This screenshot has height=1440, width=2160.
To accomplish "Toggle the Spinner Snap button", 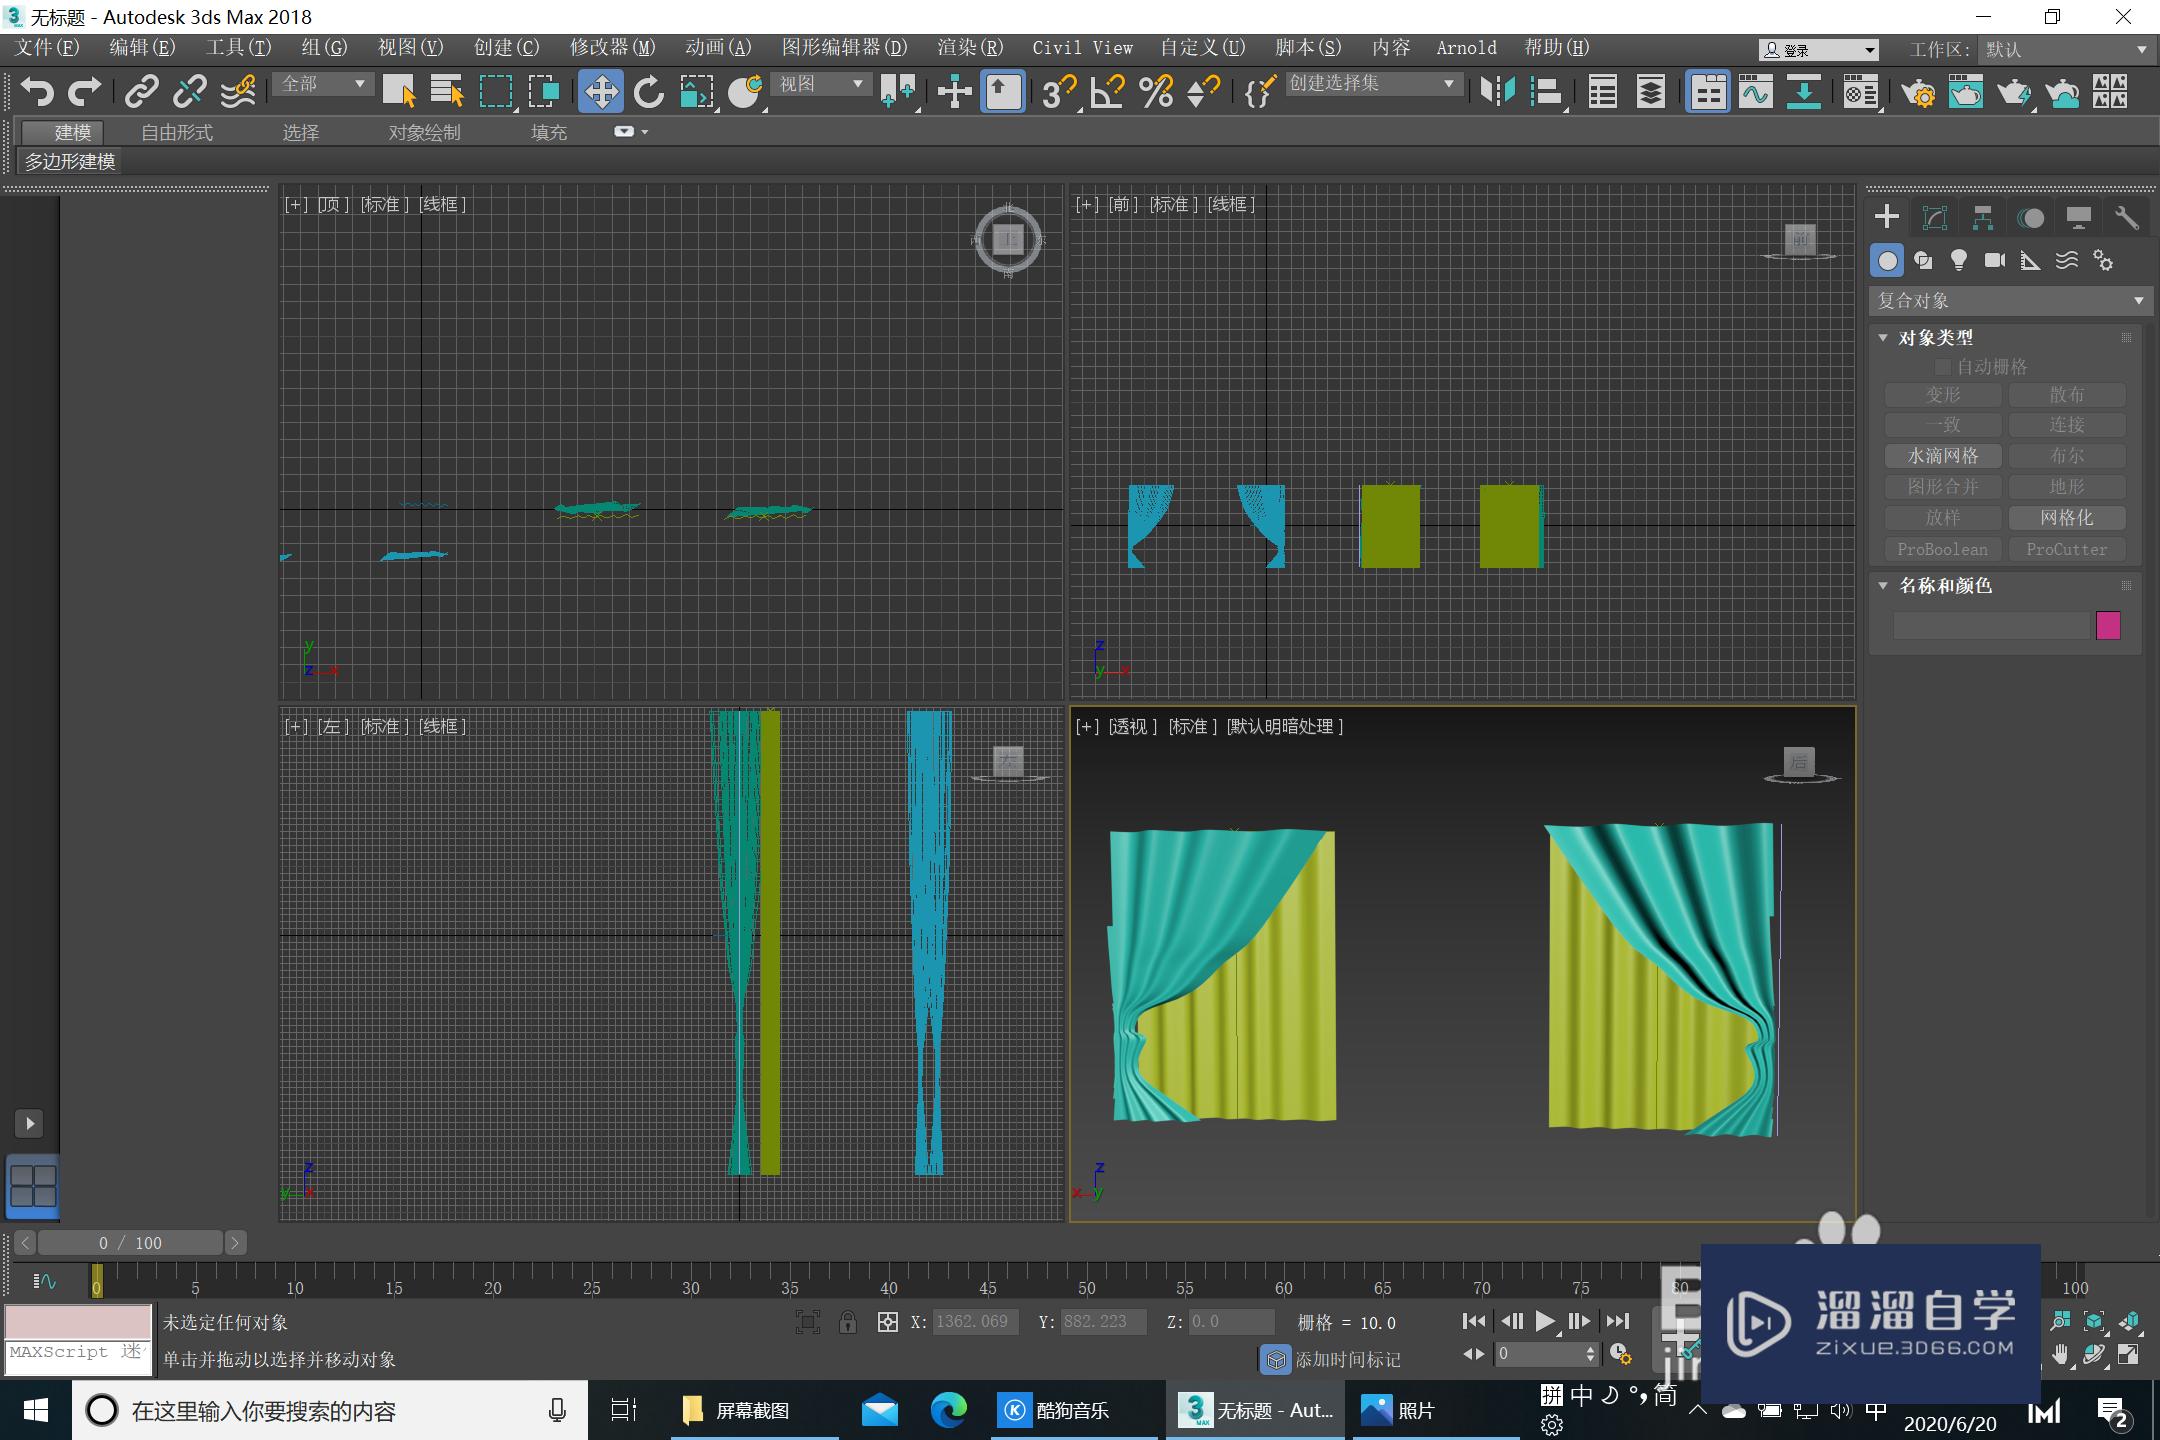I will (x=1204, y=92).
